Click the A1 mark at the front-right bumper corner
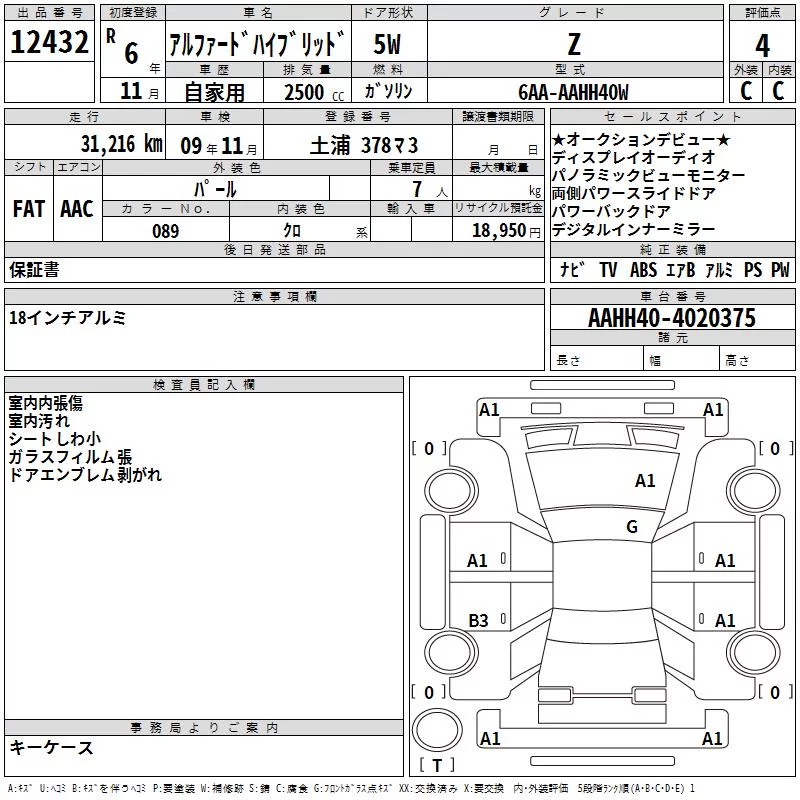The image size is (800, 800). 713,410
